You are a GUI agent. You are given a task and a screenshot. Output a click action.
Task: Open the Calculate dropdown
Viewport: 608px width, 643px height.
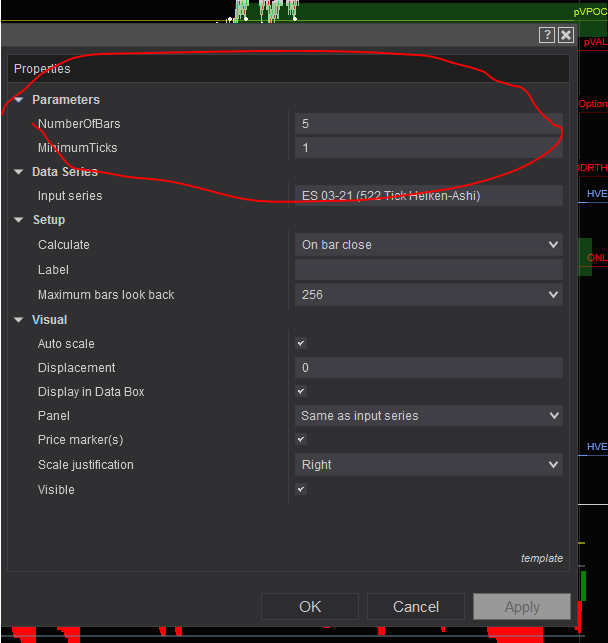428,245
